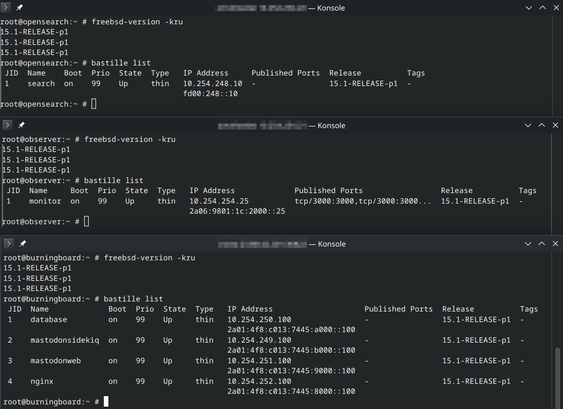The width and height of the screenshot is (563, 409).
Task: Click release 15.1-RELEASE-p1 in the monitor row
Action: click(x=475, y=201)
